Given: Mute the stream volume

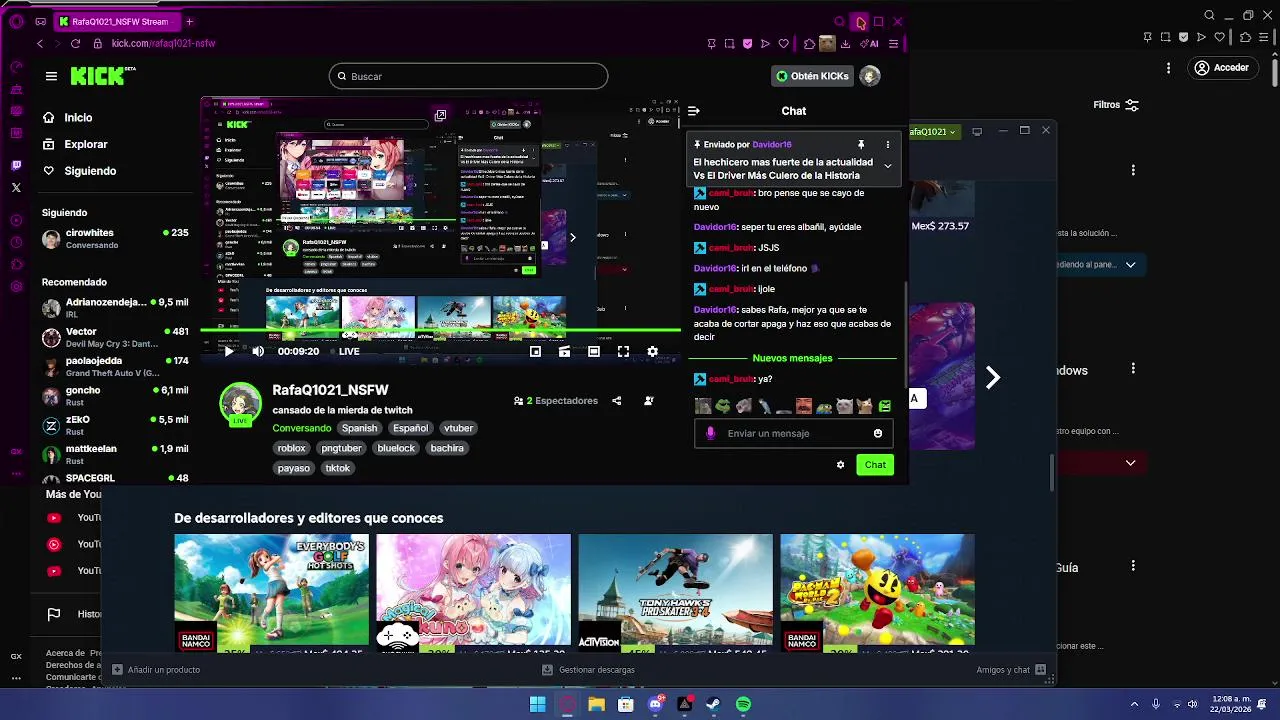Looking at the screenshot, I should coord(258,351).
